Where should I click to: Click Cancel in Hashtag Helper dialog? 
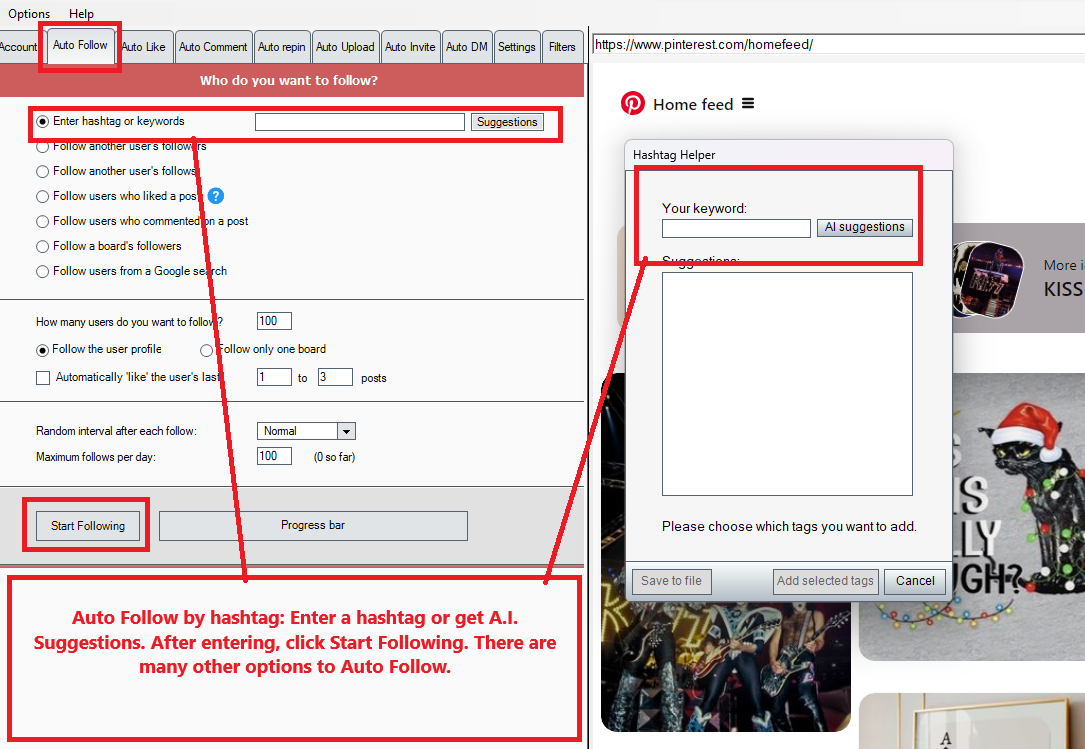pyautogui.click(x=915, y=581)
